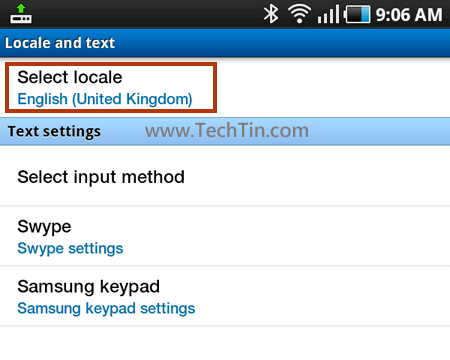Open the Swype entry
The height and width of the screenshot is (360, 450).
click(225, 236)
